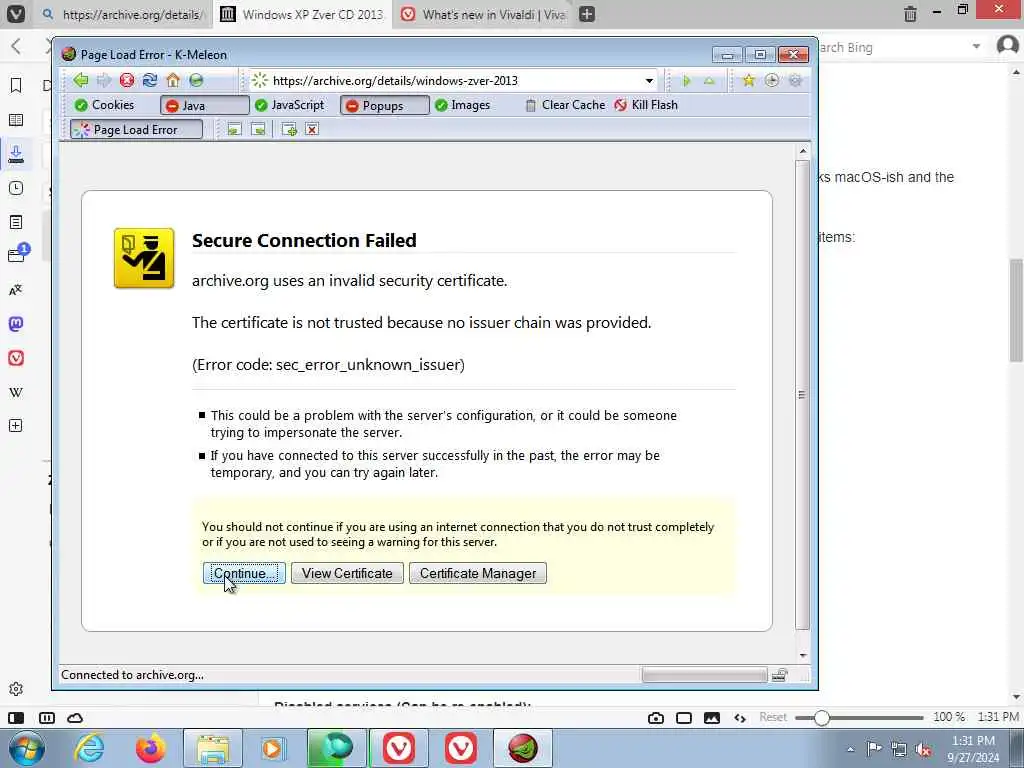
Task: Click Reset next to the Vivaldi zoom slider
Action: (x=773, y=717)
